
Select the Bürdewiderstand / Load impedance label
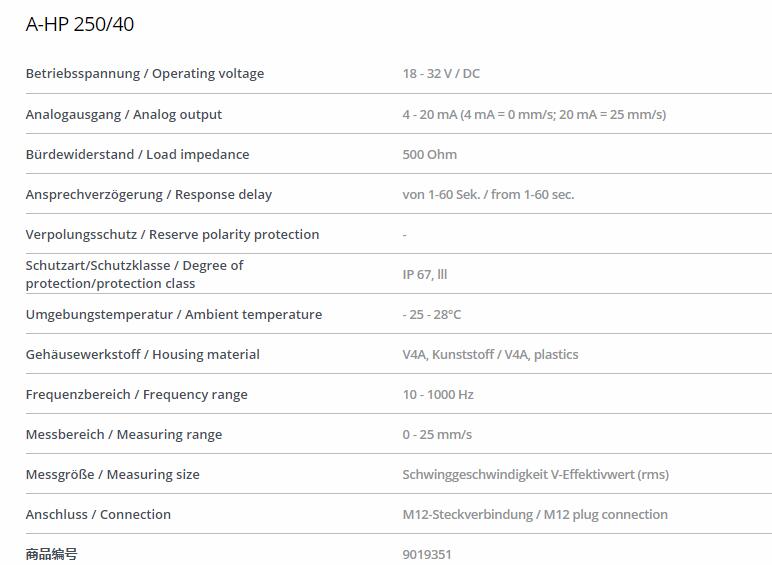pyautogui.click(x=137, y=155)
